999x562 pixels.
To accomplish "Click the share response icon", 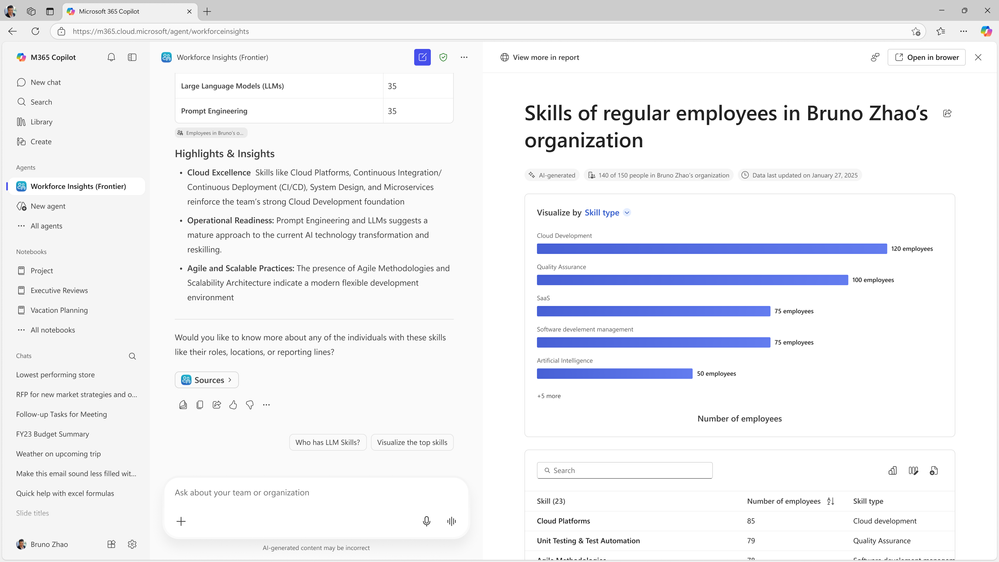I will coord(217,405).
